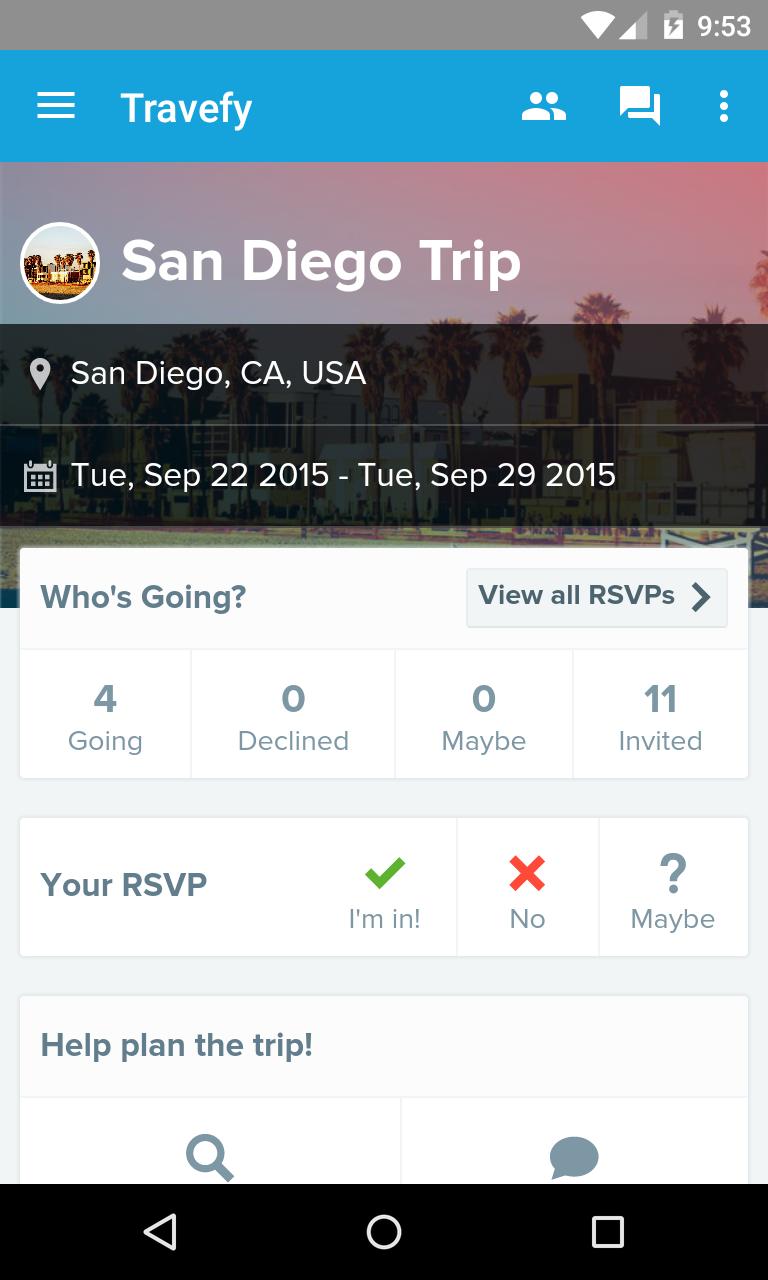Image resolution: width=768 pixels, height=1280 pixels.
Task: Tap the speech bubble comment icon
Action: [574, 1158]
